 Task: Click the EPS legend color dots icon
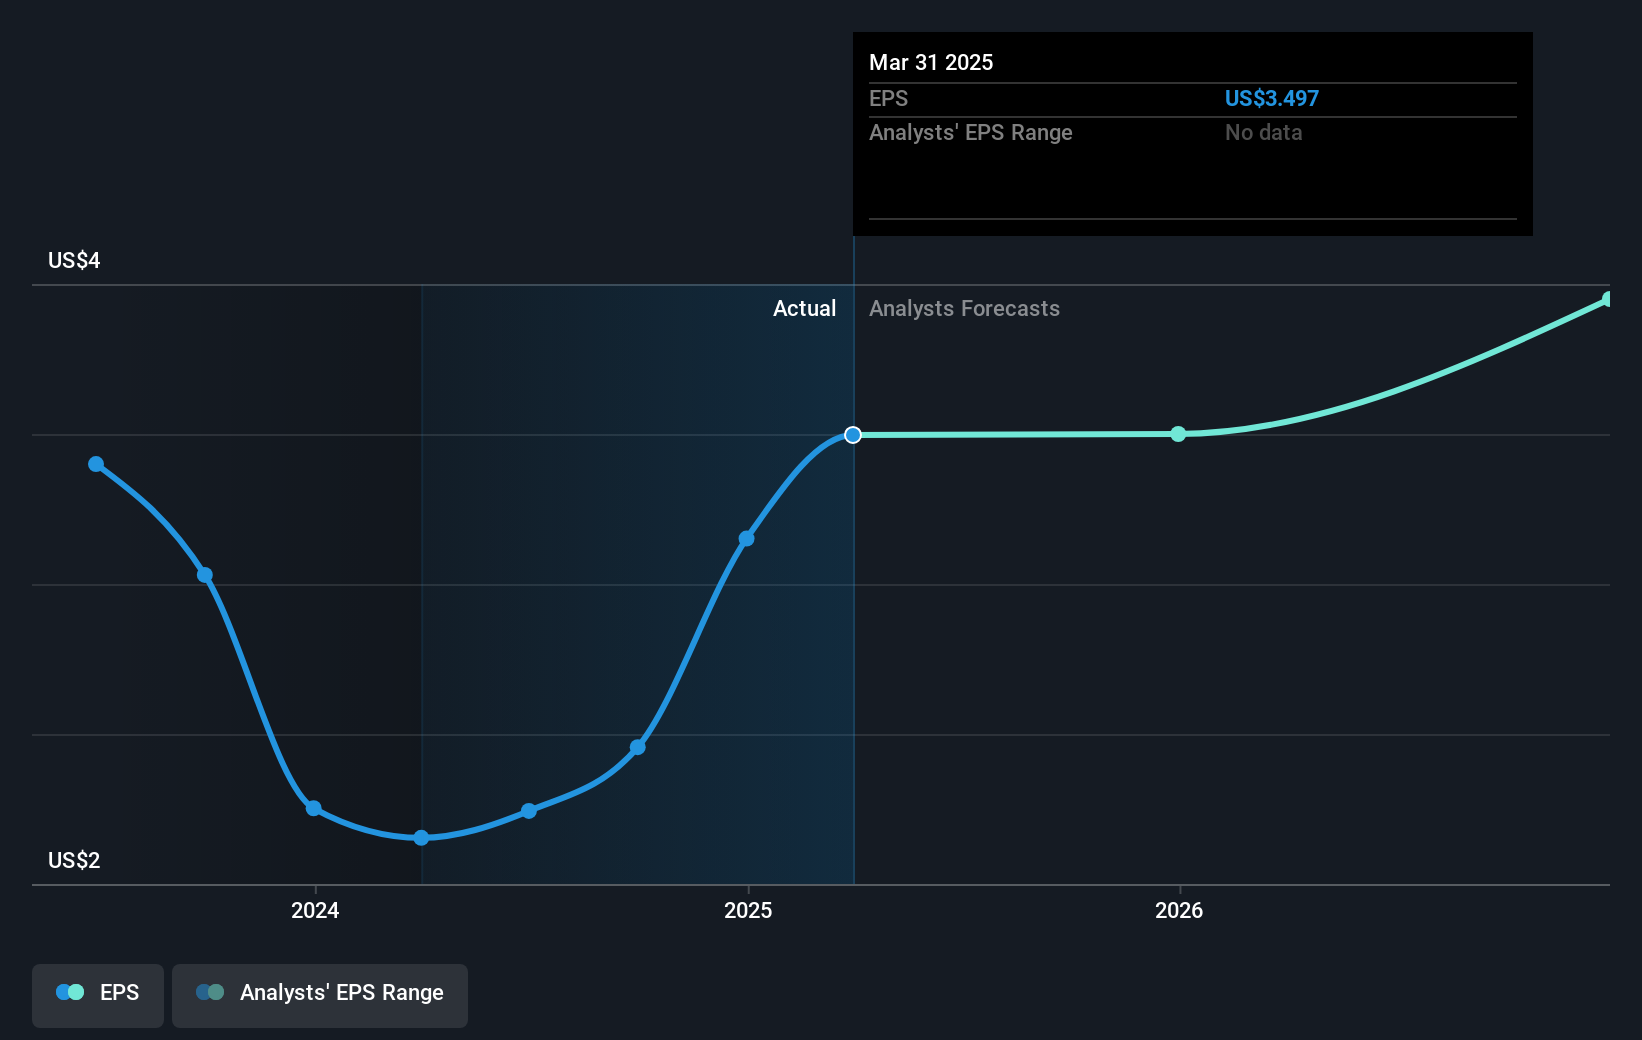tap(70, 992)
